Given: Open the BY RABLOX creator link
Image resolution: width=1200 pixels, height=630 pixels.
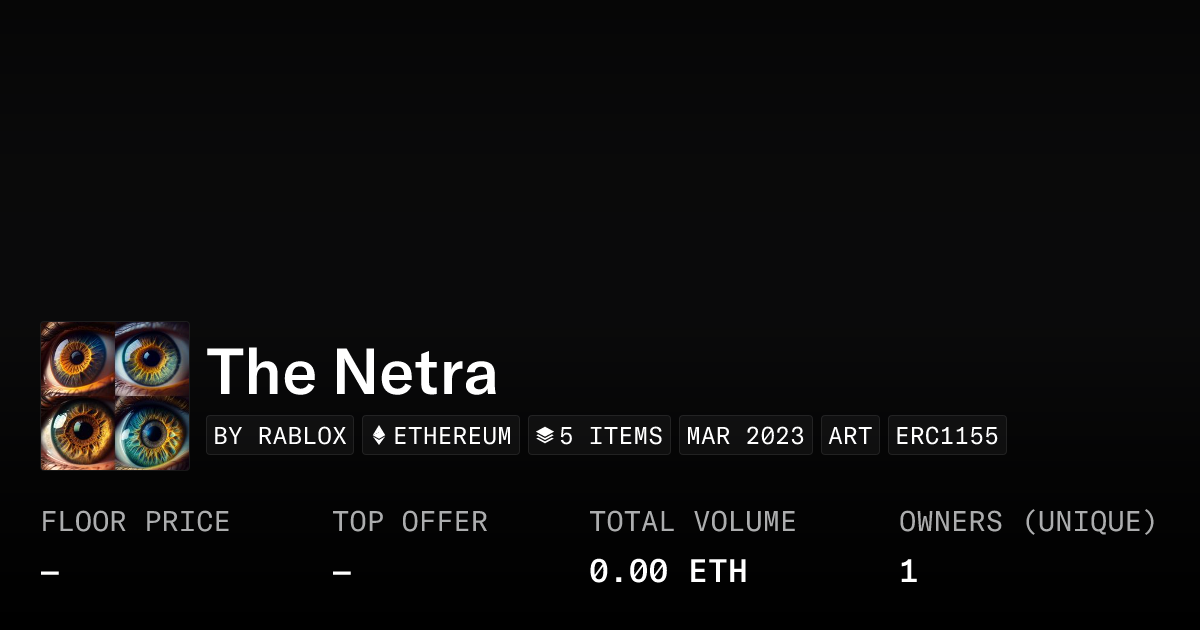Looking at the screenshot, I should 279,434.
